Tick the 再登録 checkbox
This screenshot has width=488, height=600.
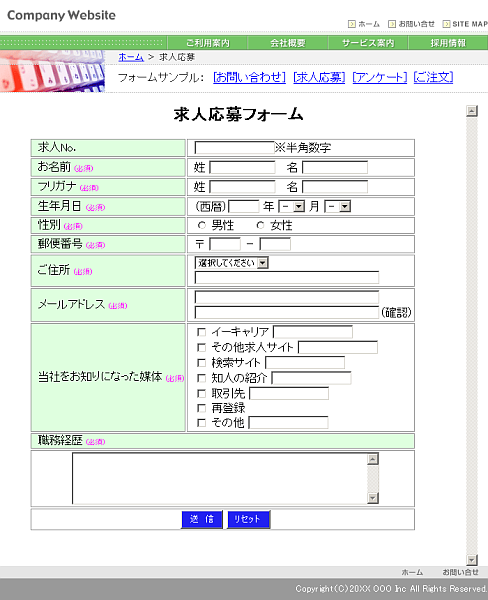[x=201, y=408]
